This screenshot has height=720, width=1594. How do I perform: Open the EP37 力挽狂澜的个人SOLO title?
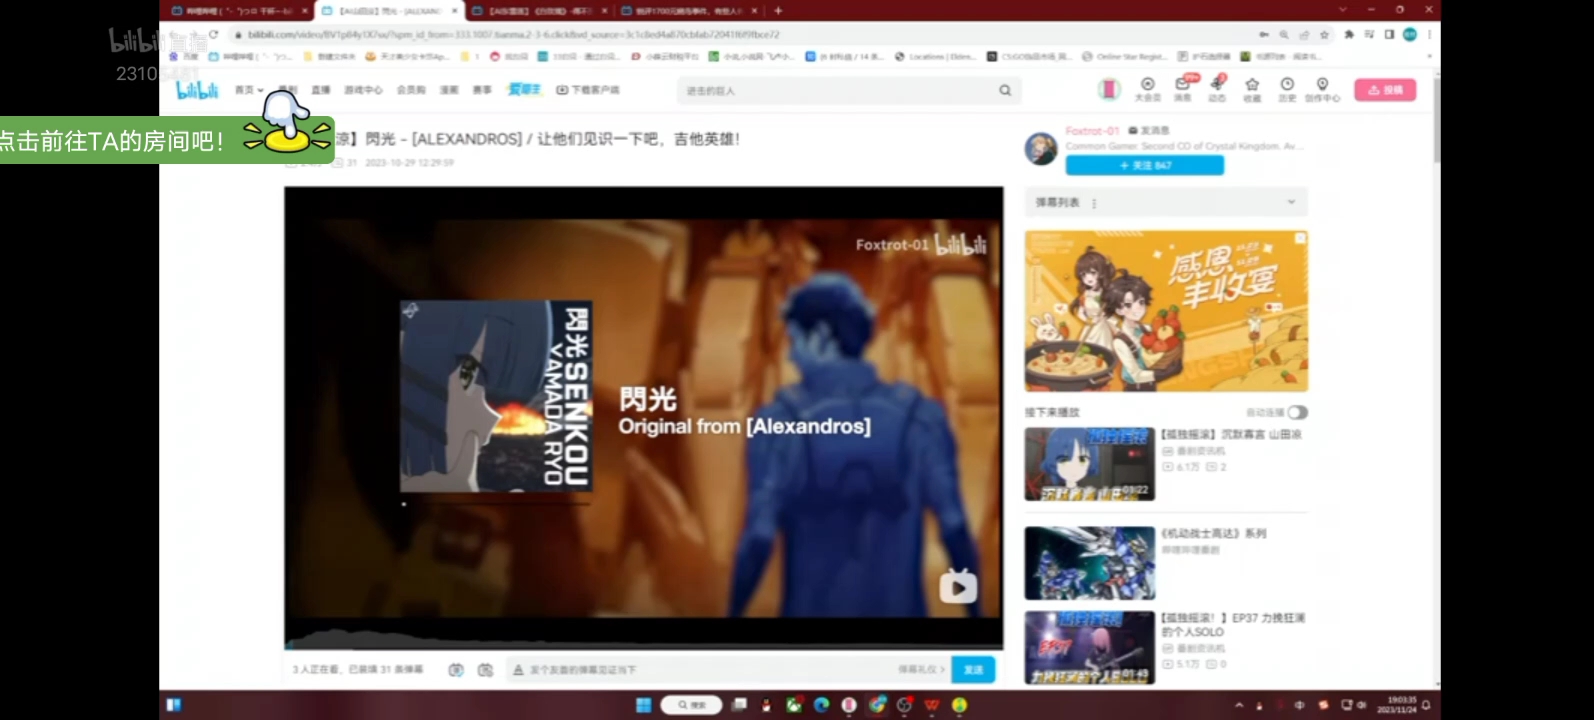1233,625
